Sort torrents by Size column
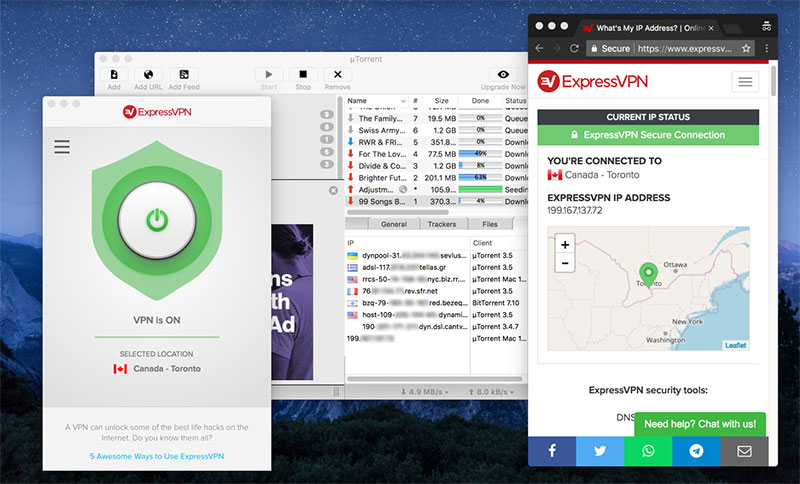Screen dimensions: 800x484 441,101
